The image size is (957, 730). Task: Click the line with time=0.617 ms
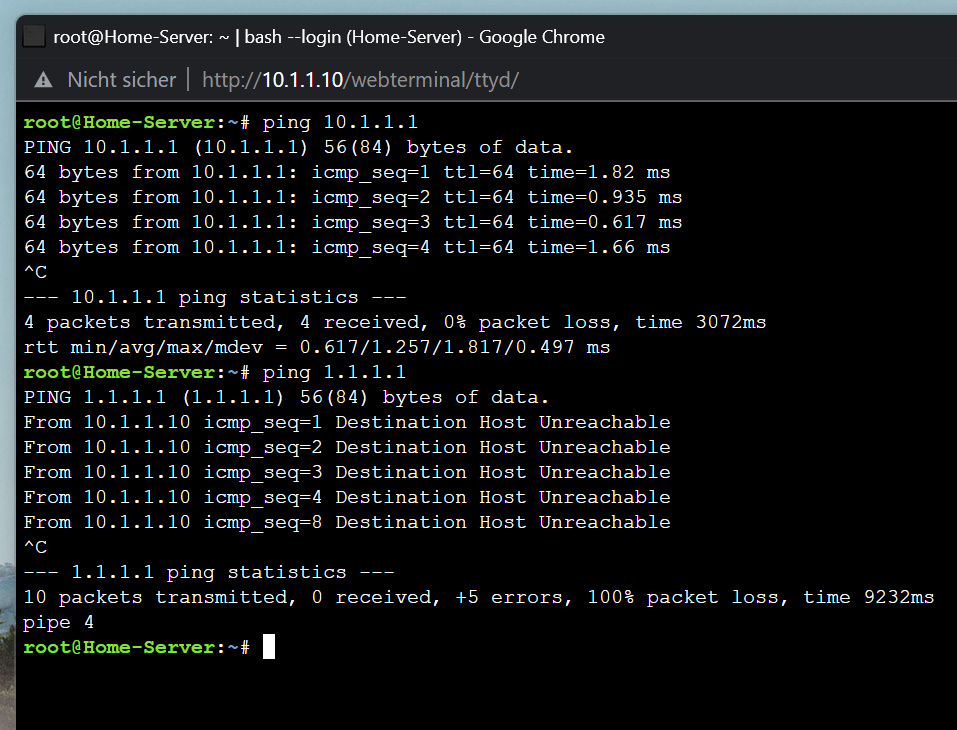[x=353, y=222]
